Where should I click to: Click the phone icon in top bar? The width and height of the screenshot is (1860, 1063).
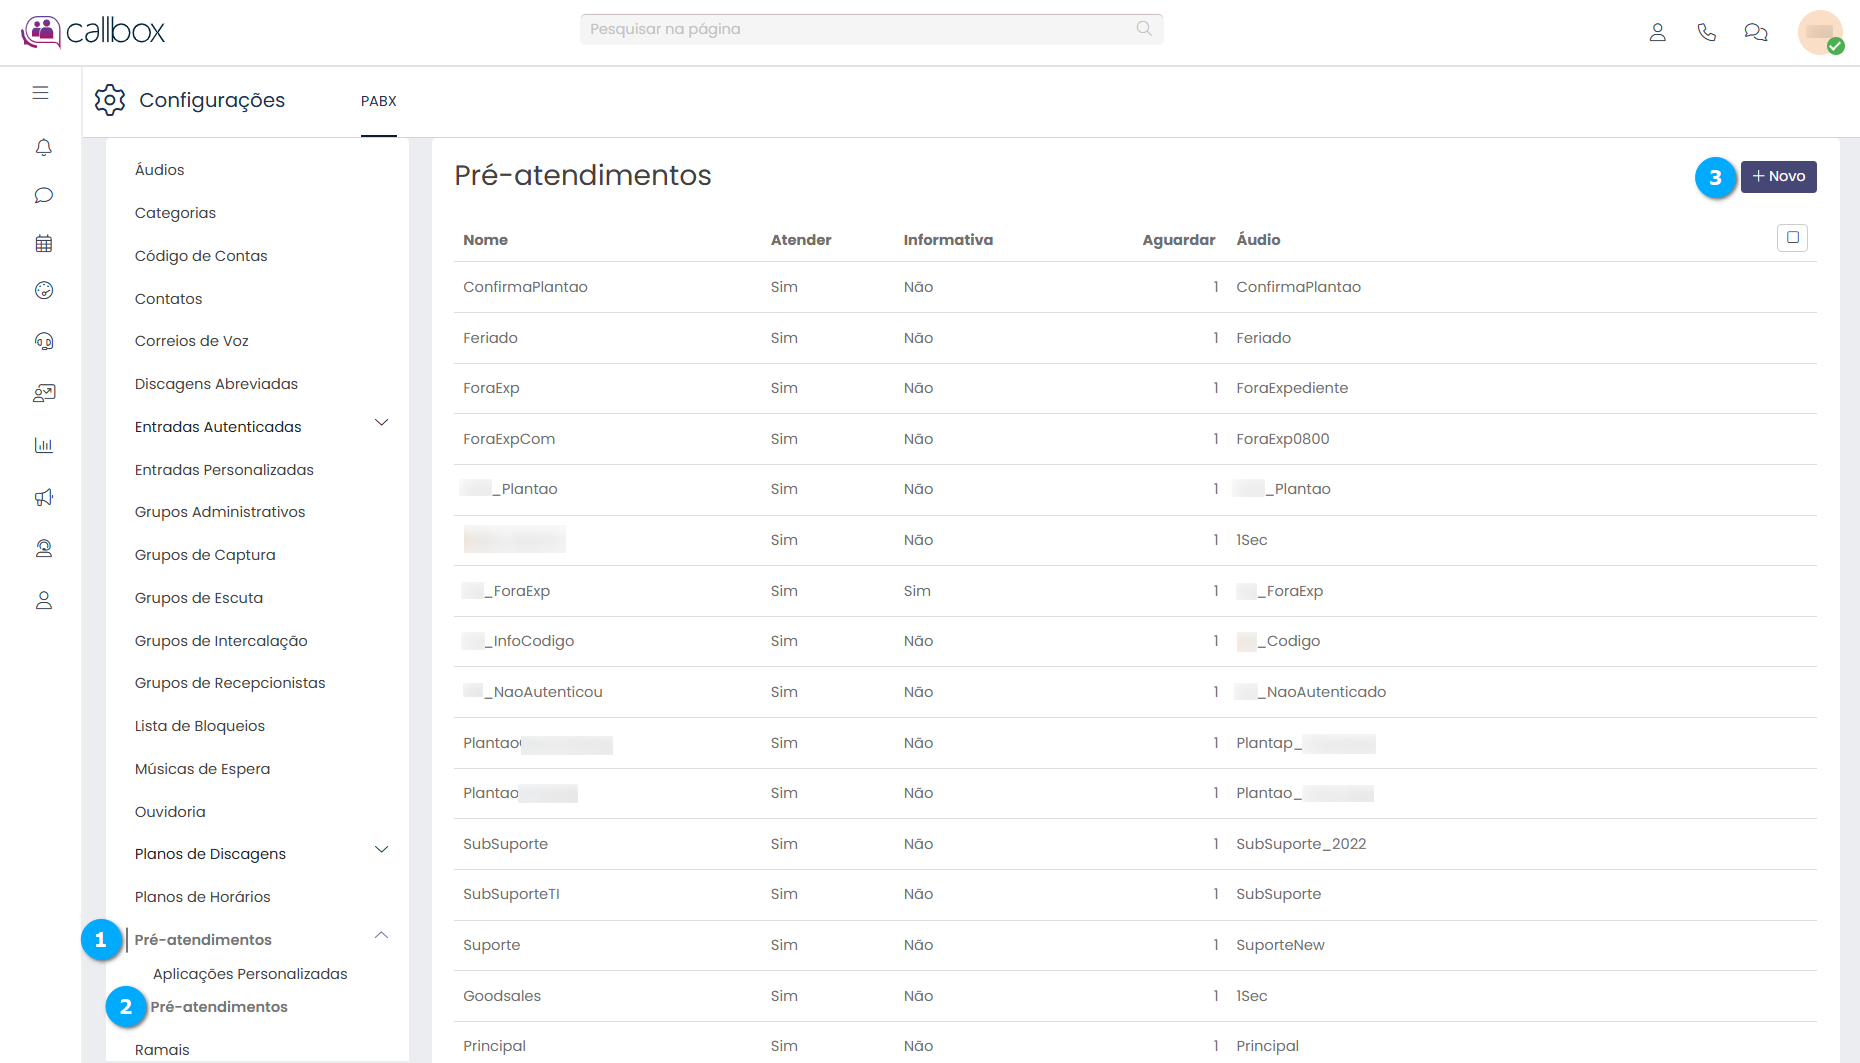click(1706, 32)
